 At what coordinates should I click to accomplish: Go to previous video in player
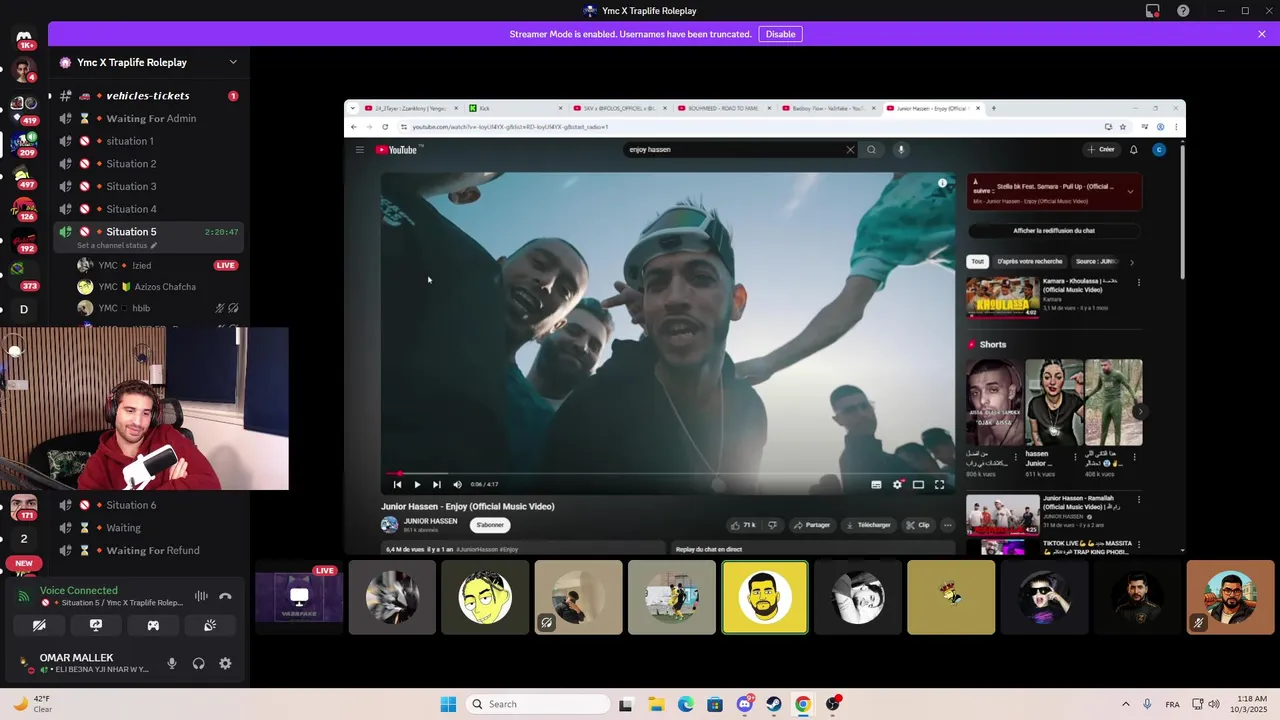(x=397, y=485)
